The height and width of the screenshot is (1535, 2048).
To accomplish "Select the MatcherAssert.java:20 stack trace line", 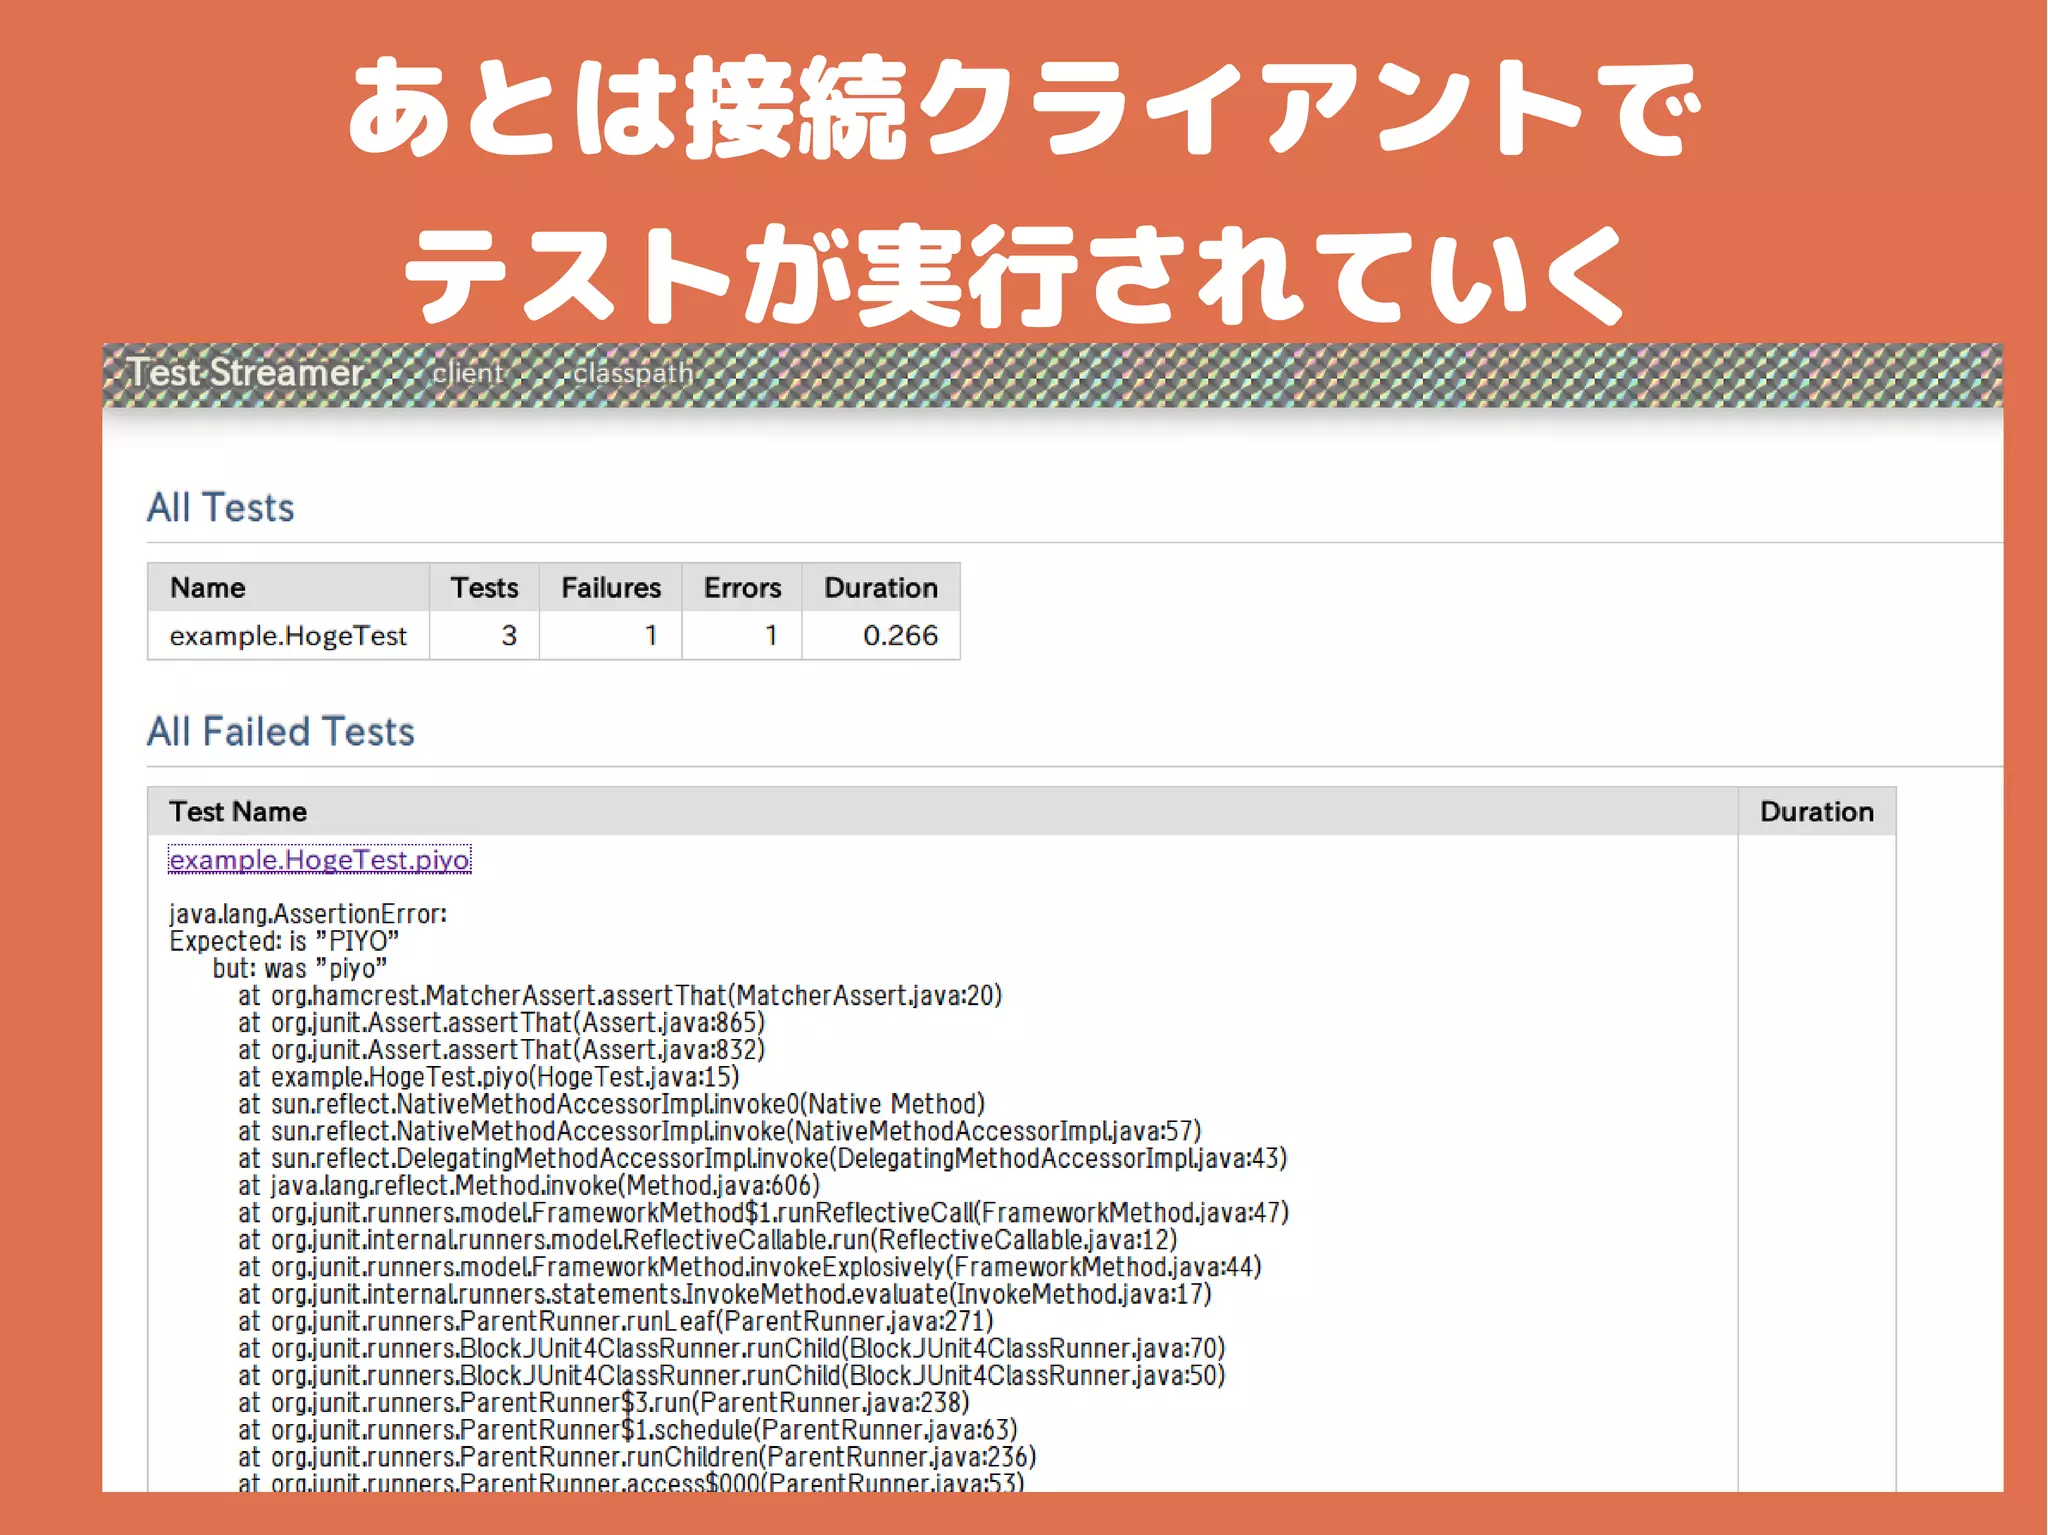I will coord(620,996).
